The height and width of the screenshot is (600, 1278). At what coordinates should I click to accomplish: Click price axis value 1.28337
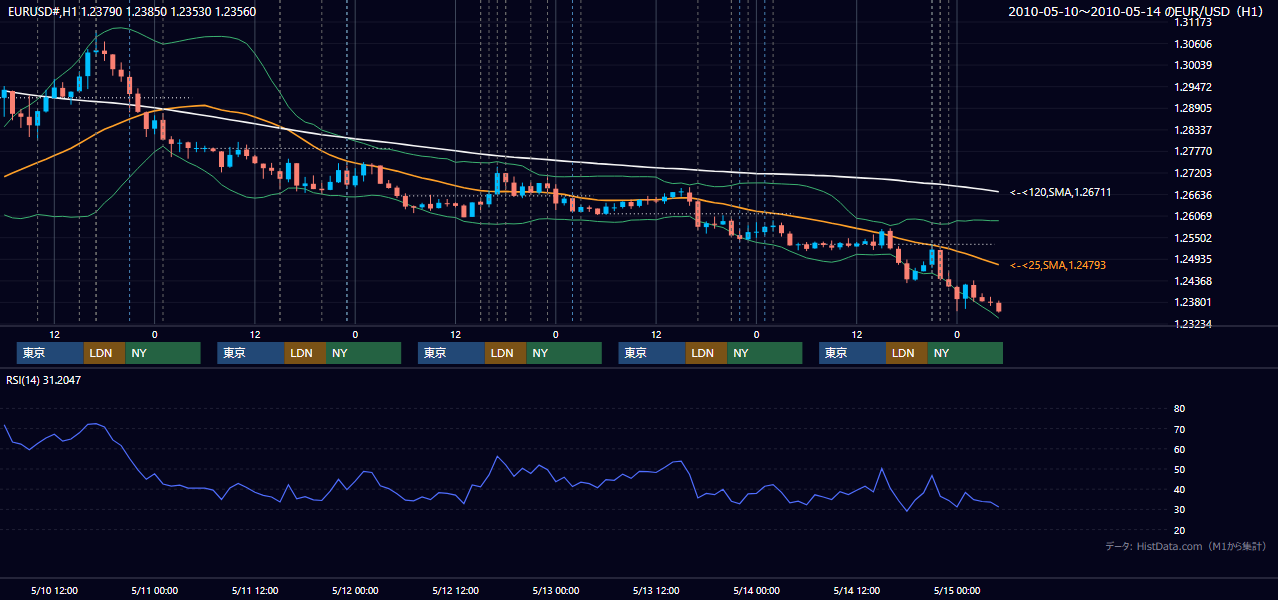1194,130
